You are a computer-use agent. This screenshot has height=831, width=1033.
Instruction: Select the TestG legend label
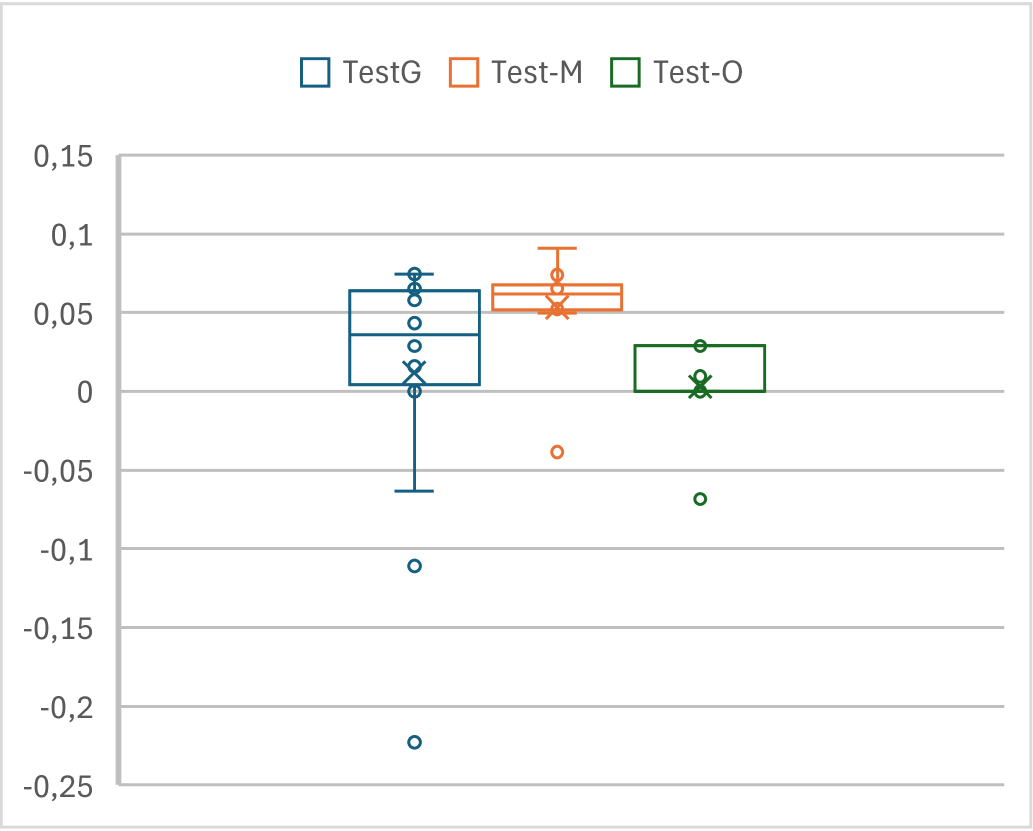coord(381,73)
